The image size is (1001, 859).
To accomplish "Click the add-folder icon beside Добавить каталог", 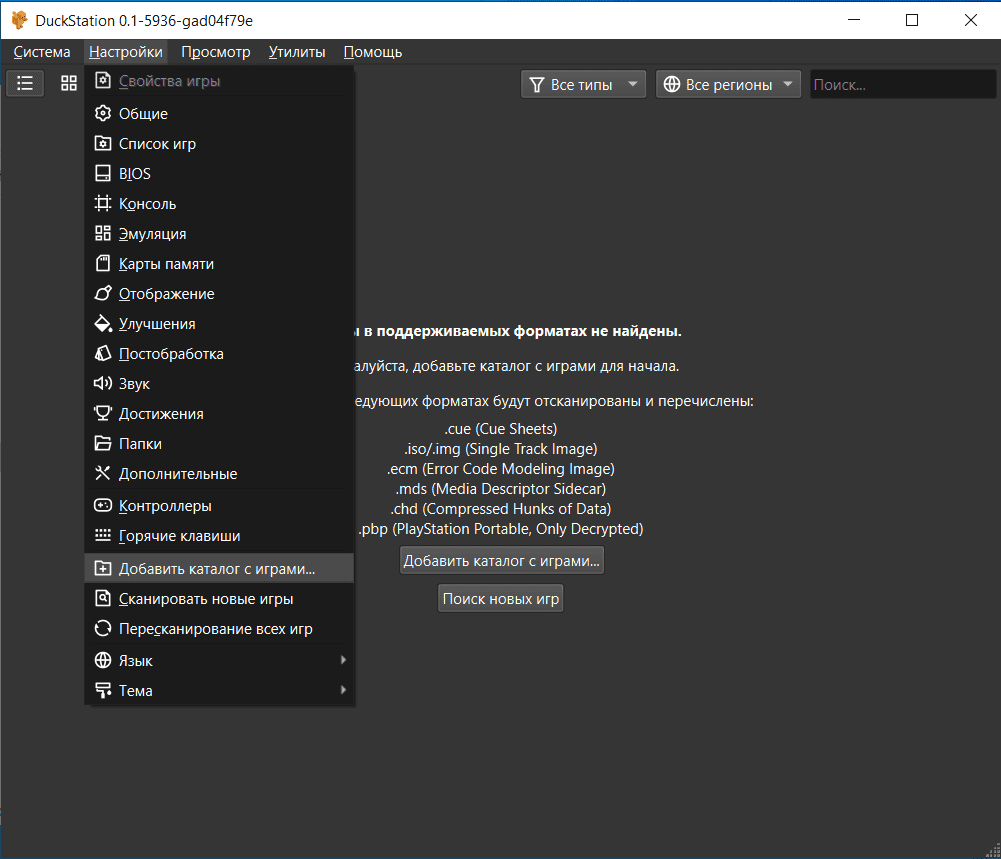I will pyautogui.click(x=103, y=568).
